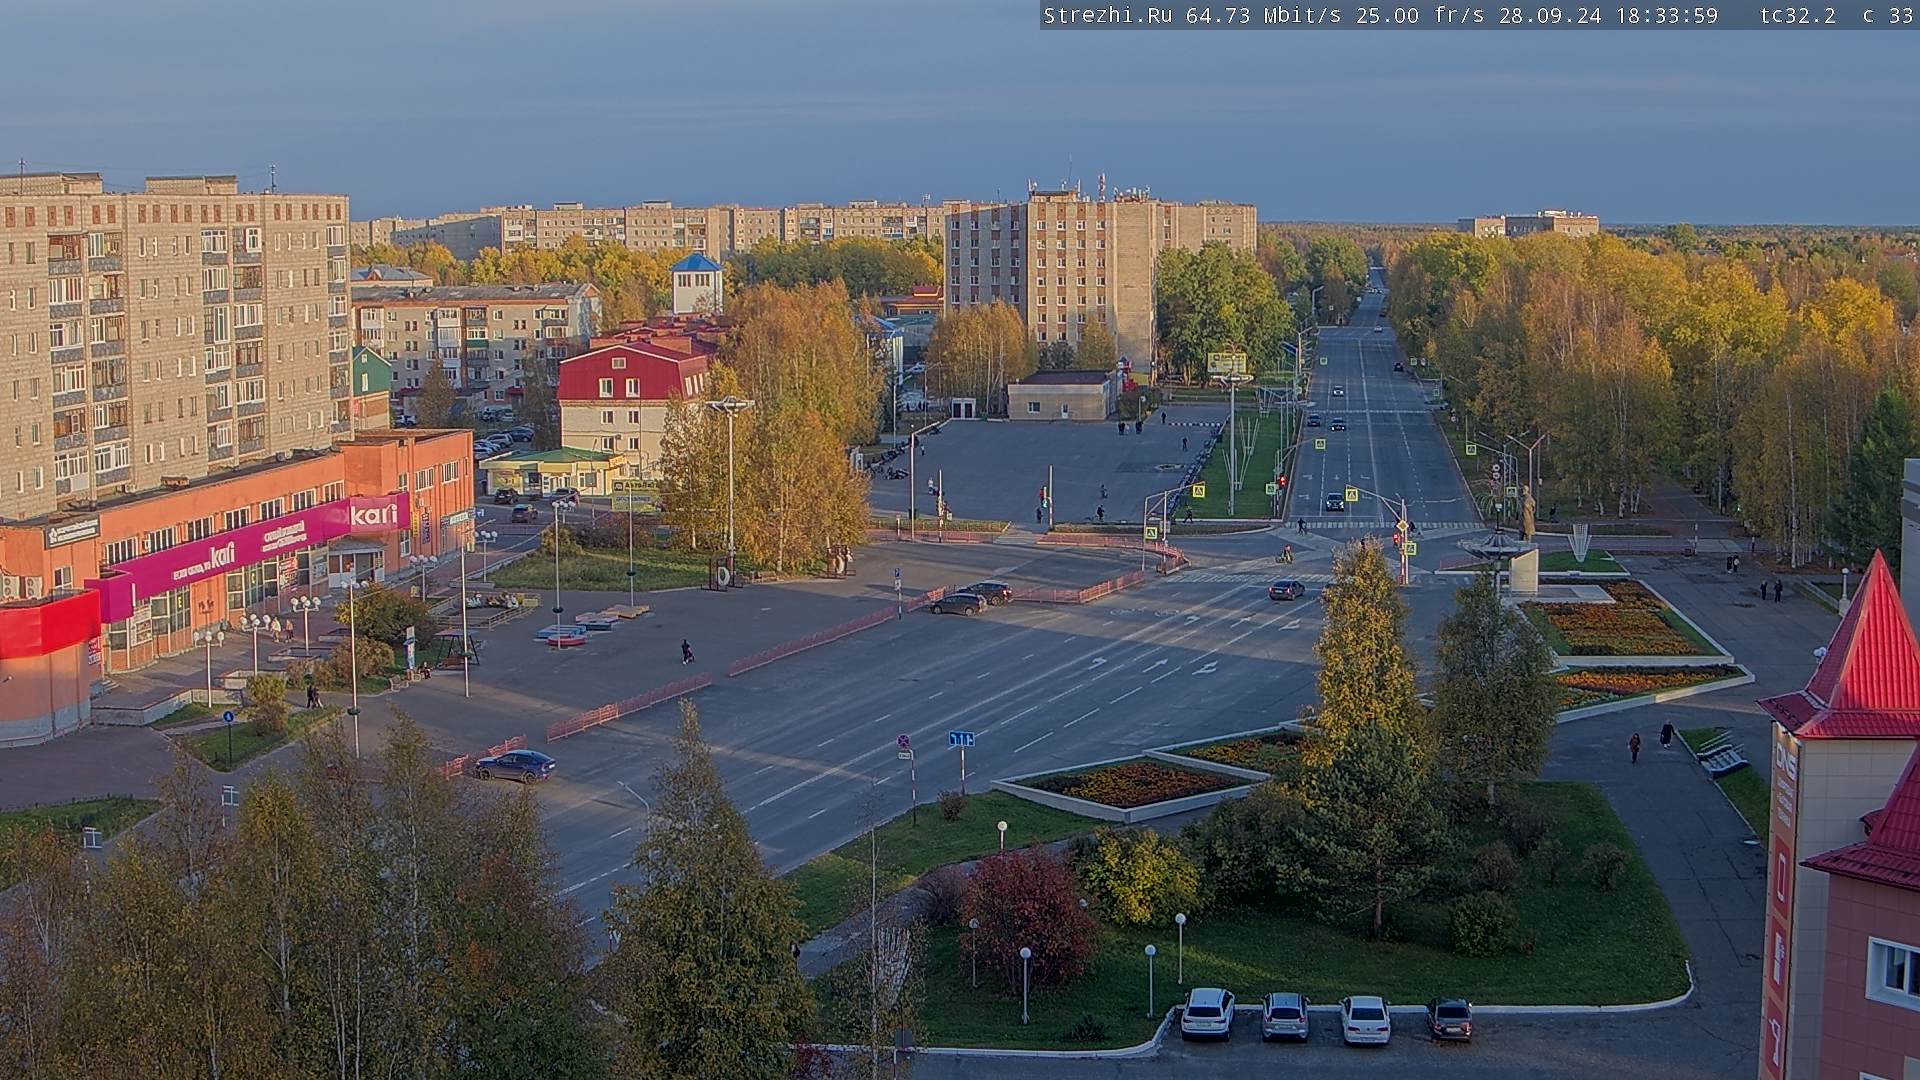Image resolution: width=1920 pixels, height=1080 pixels.
Task: Click the 28.09.24 date stamp
Action: pyautogui.click(x=1550, y=15)
